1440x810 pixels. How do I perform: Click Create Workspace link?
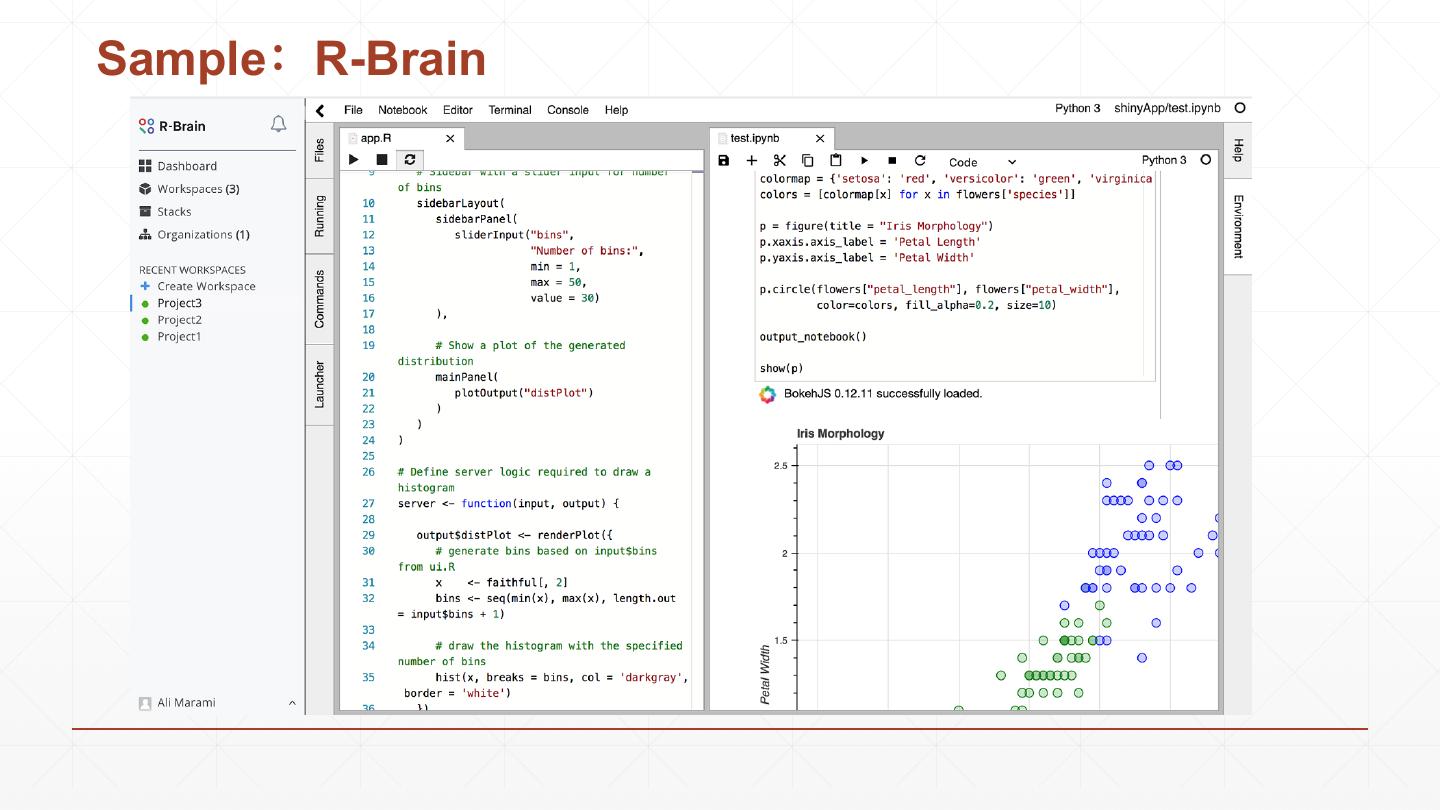[x=206, y=286]
